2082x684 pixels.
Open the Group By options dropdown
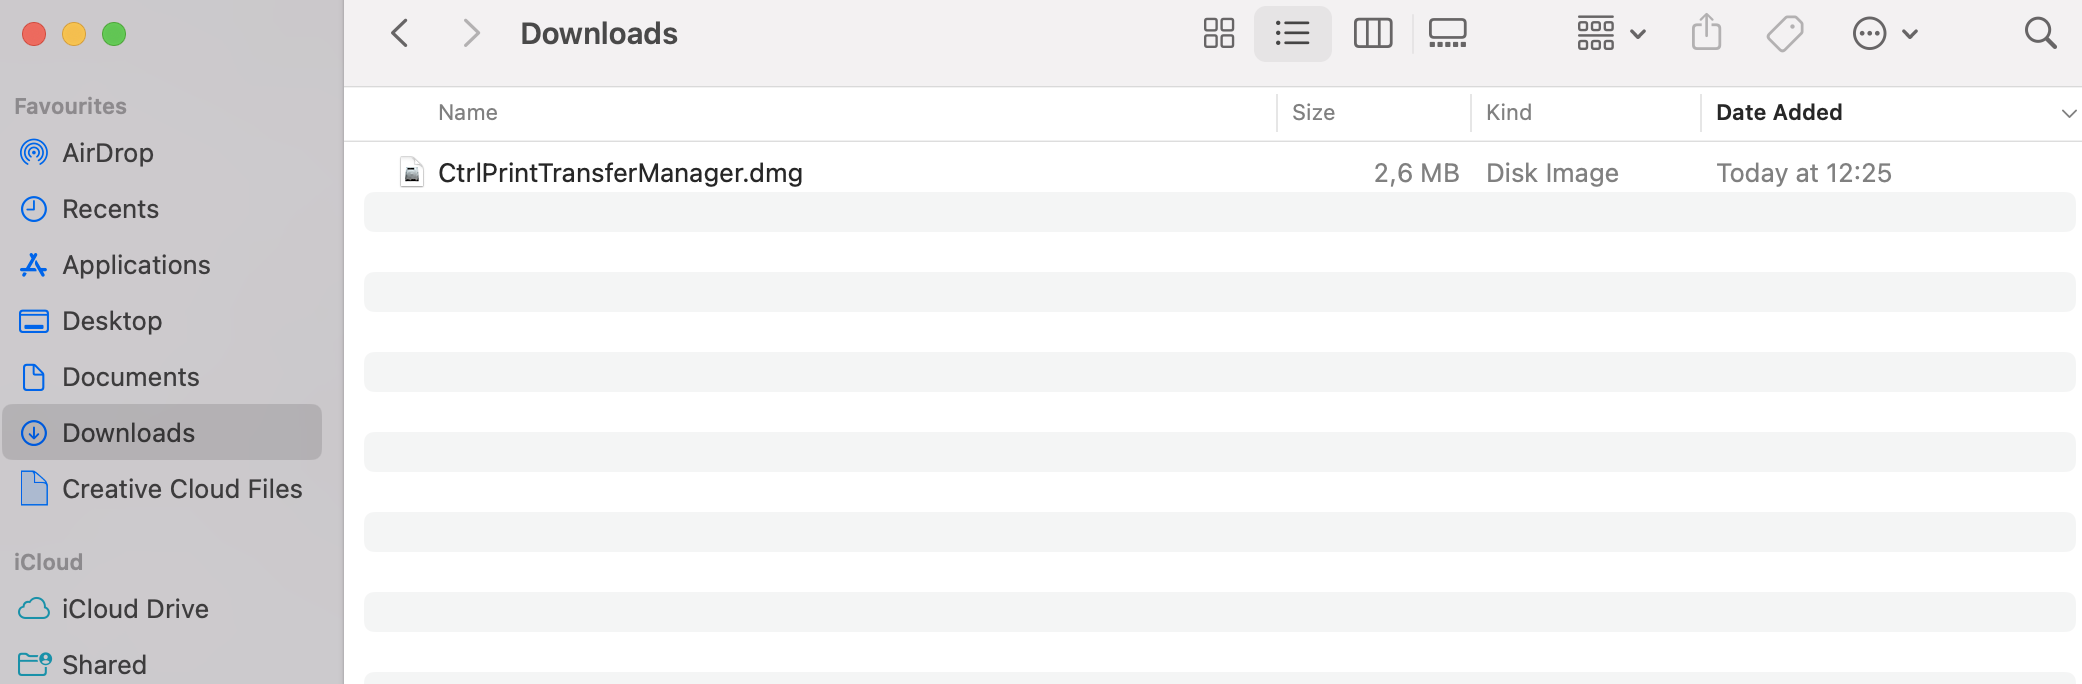tap(1611, 33)
